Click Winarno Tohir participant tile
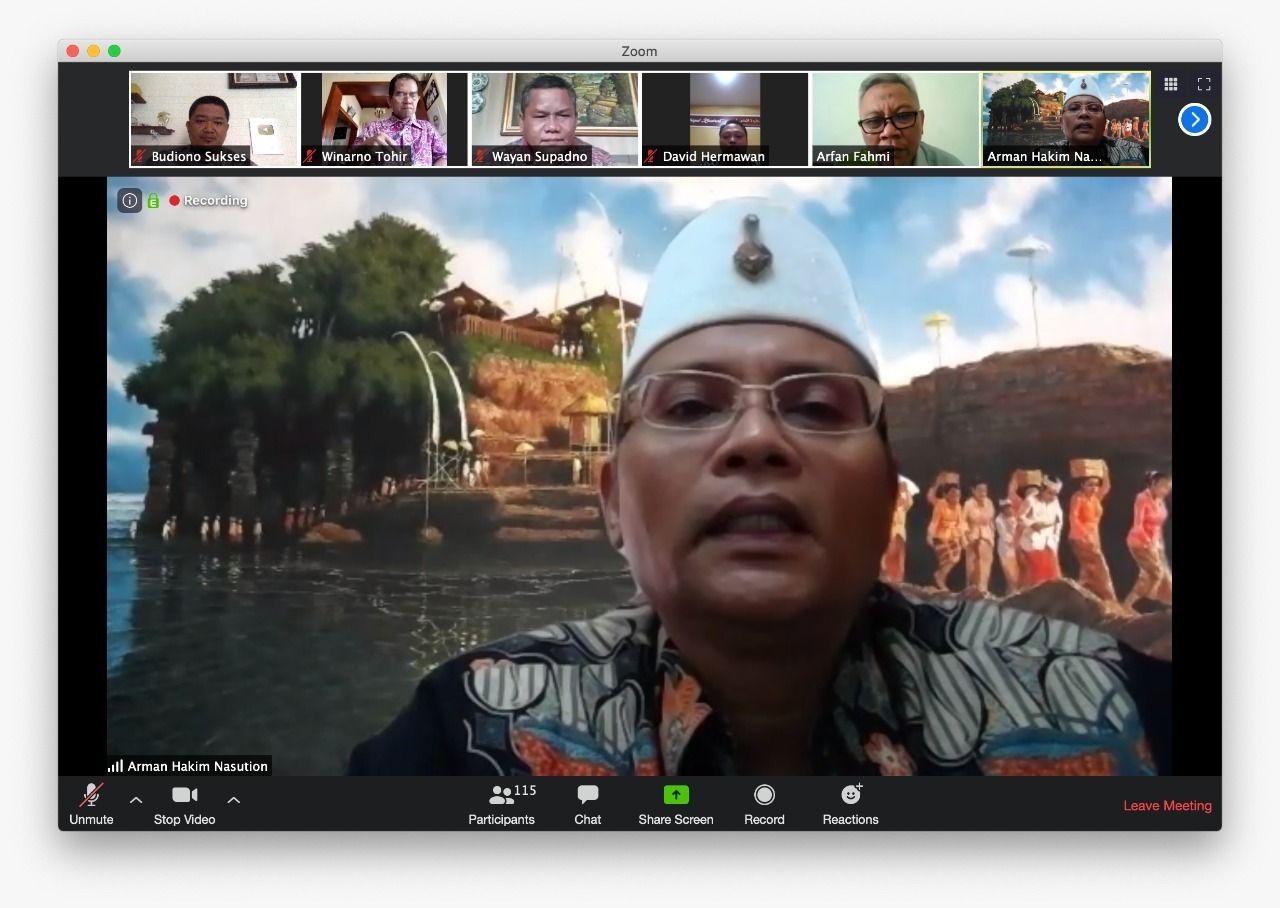 coord(384,119)
